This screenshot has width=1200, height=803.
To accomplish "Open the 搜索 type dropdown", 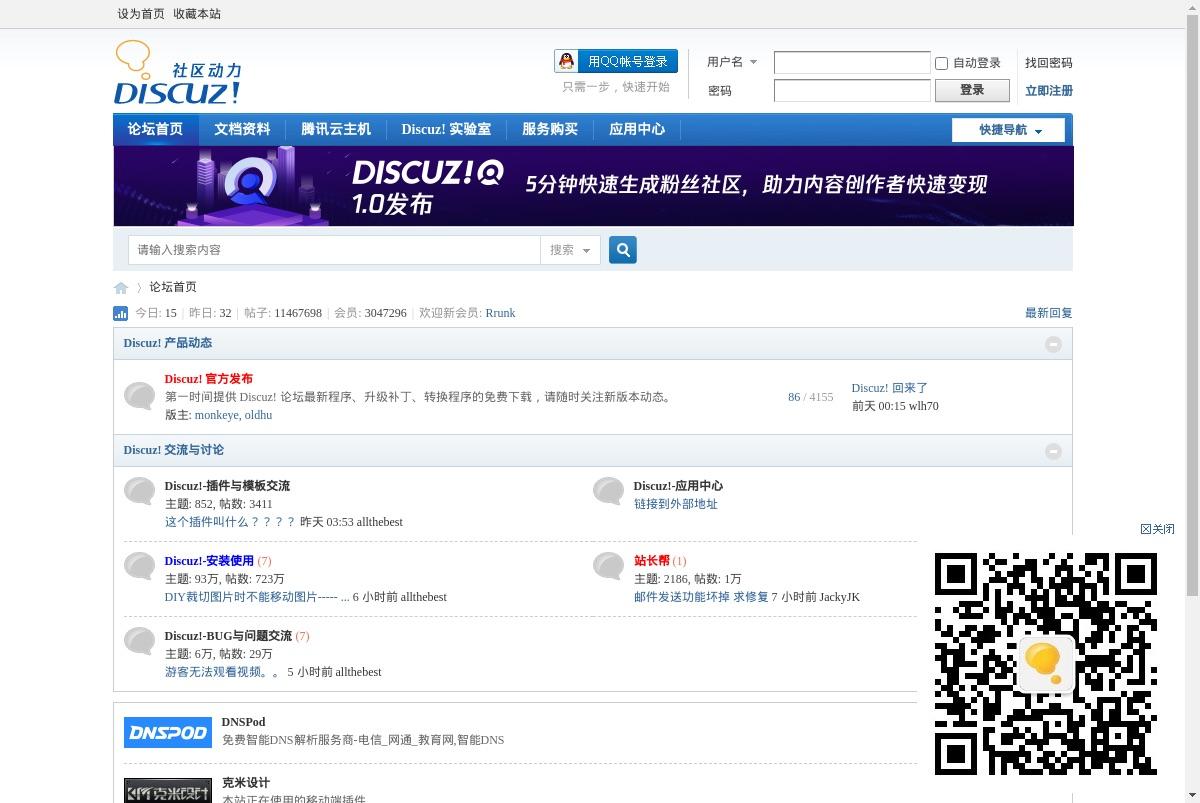I will 570,250.
